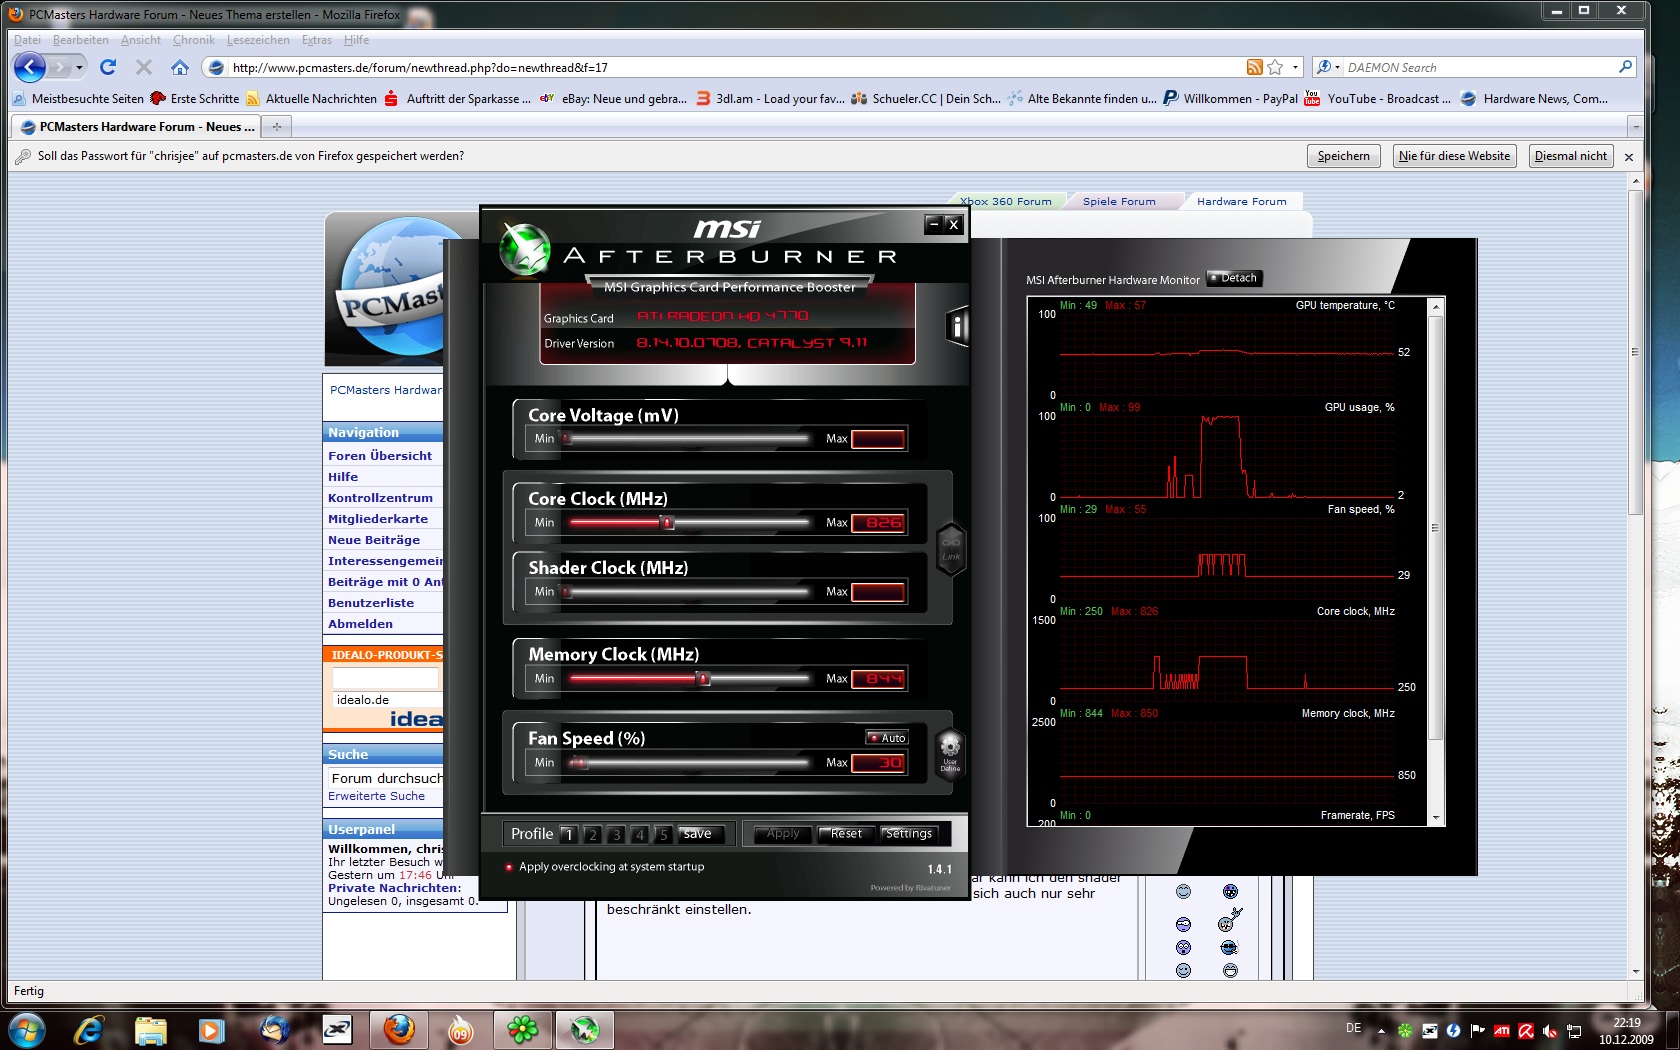Click the search magnifier in DAEMON Search

pos(1625,67)
